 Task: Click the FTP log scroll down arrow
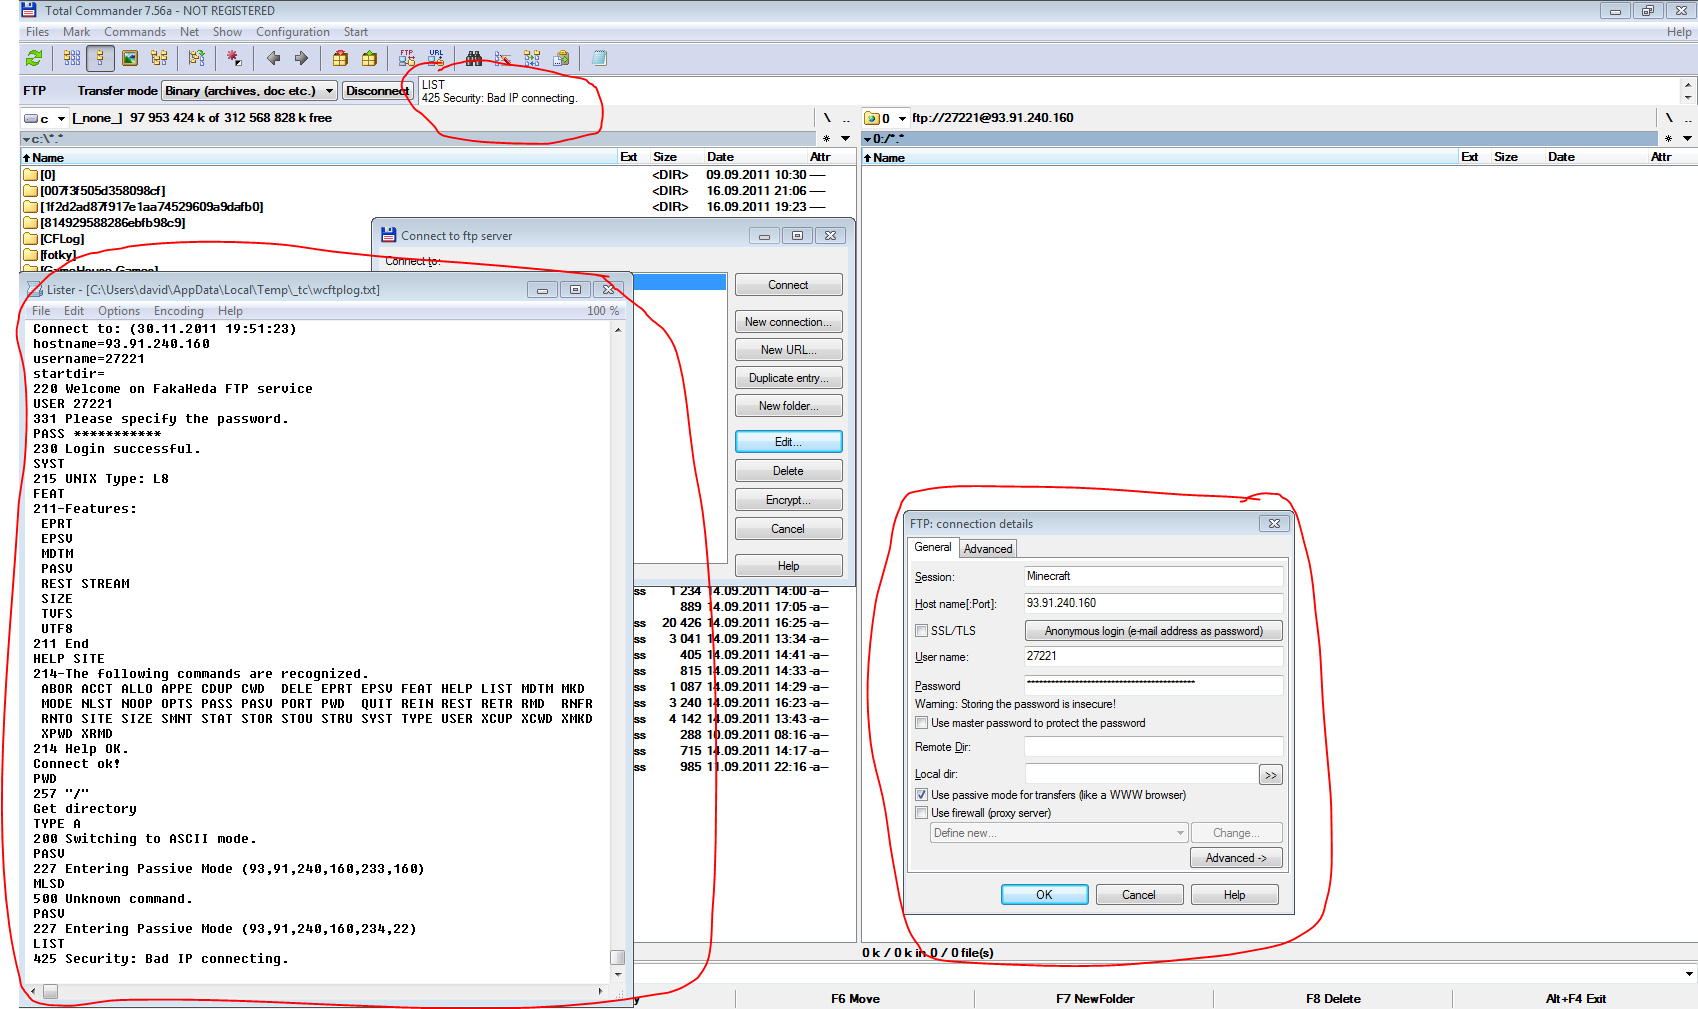1688,98
